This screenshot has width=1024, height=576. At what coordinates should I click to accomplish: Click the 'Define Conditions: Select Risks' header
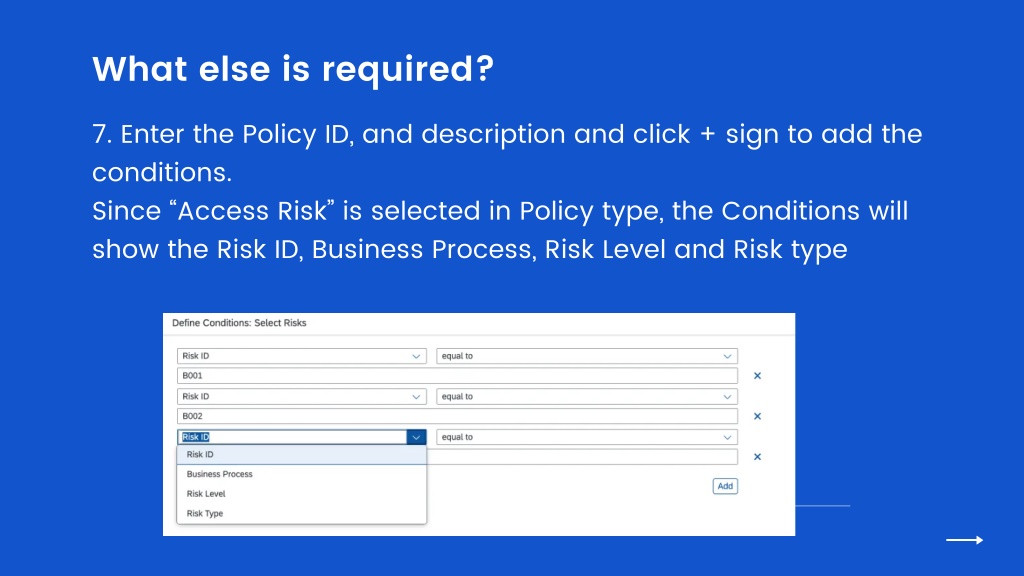(x=239, y=323)
